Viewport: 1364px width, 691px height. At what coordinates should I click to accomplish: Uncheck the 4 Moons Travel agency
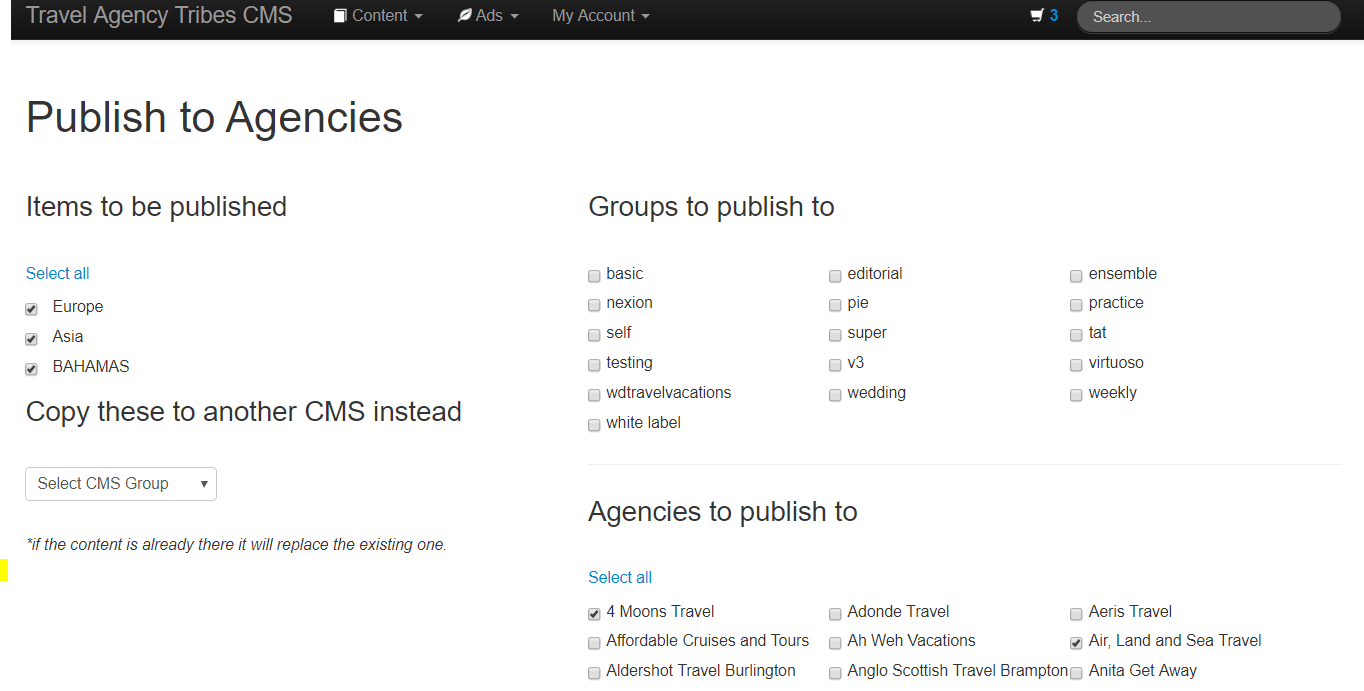594,614
